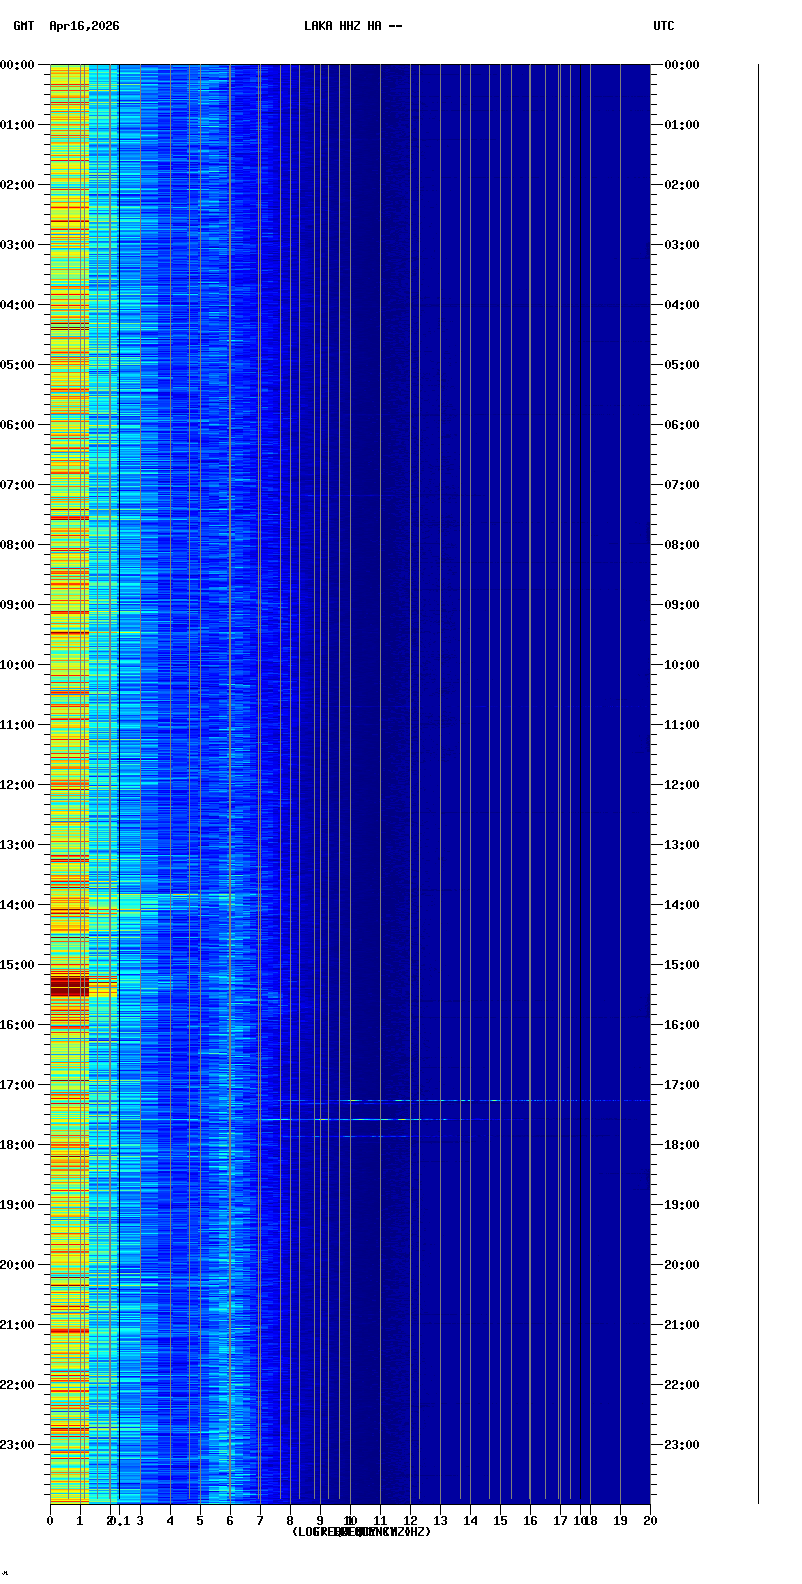Pick the 21:00 label on the GMT axis
This screenshot has height=1584, width=802.
point(19,1325)
